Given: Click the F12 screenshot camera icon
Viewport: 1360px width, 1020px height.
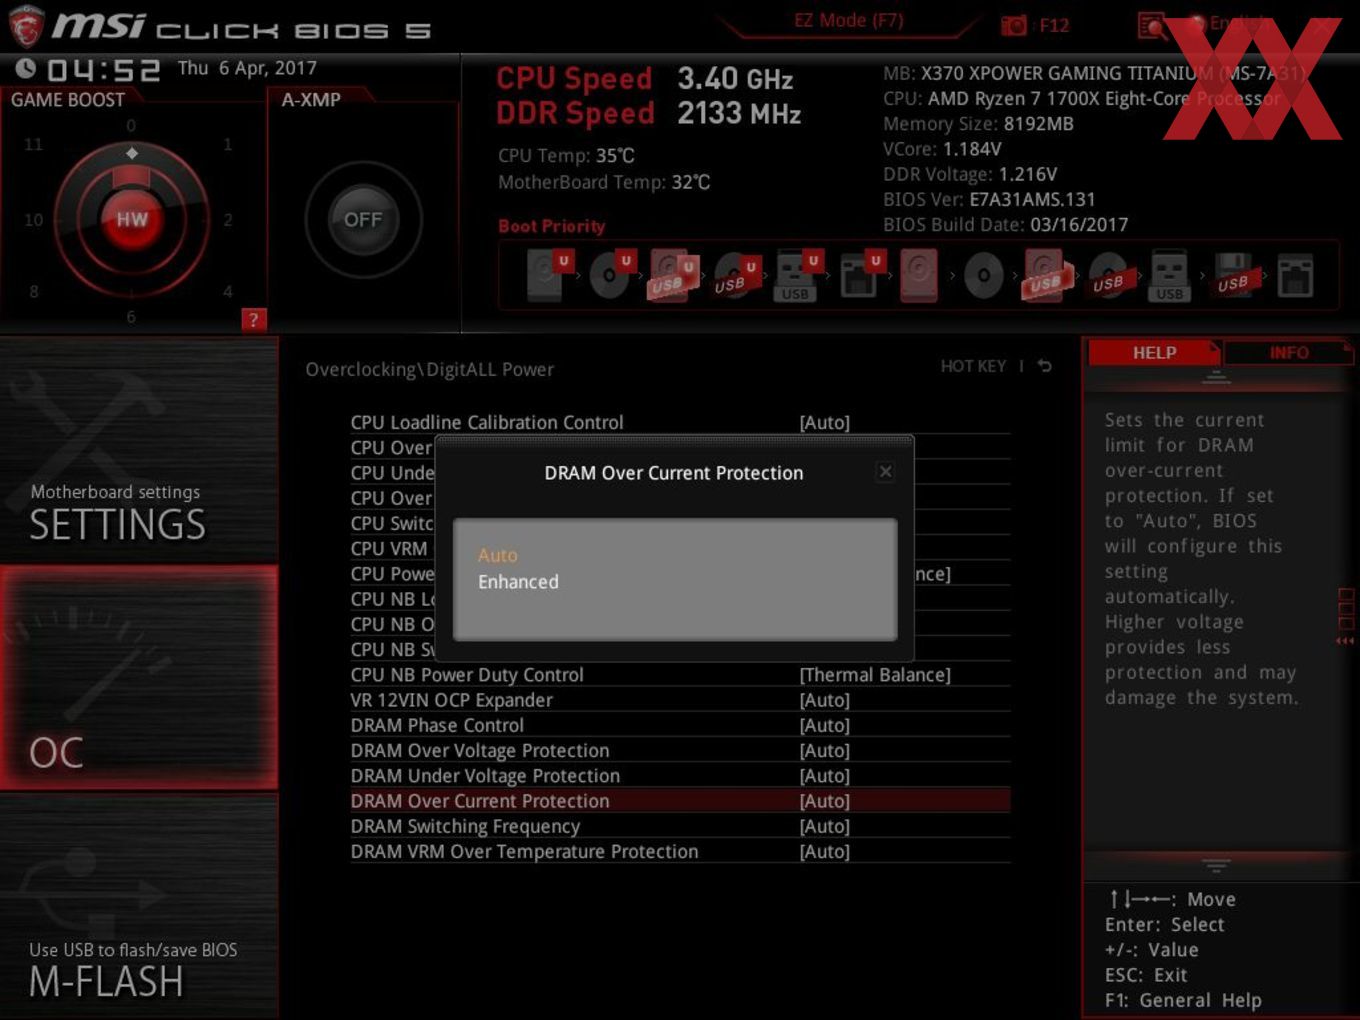Looking at the screenshot, I should tap(1014, 25).
